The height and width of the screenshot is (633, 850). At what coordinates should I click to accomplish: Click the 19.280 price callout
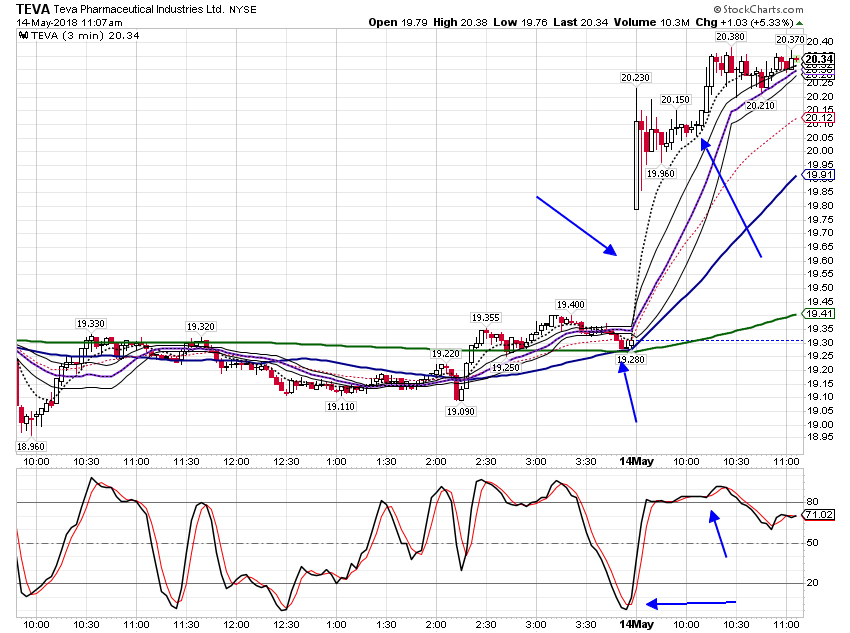631,359
